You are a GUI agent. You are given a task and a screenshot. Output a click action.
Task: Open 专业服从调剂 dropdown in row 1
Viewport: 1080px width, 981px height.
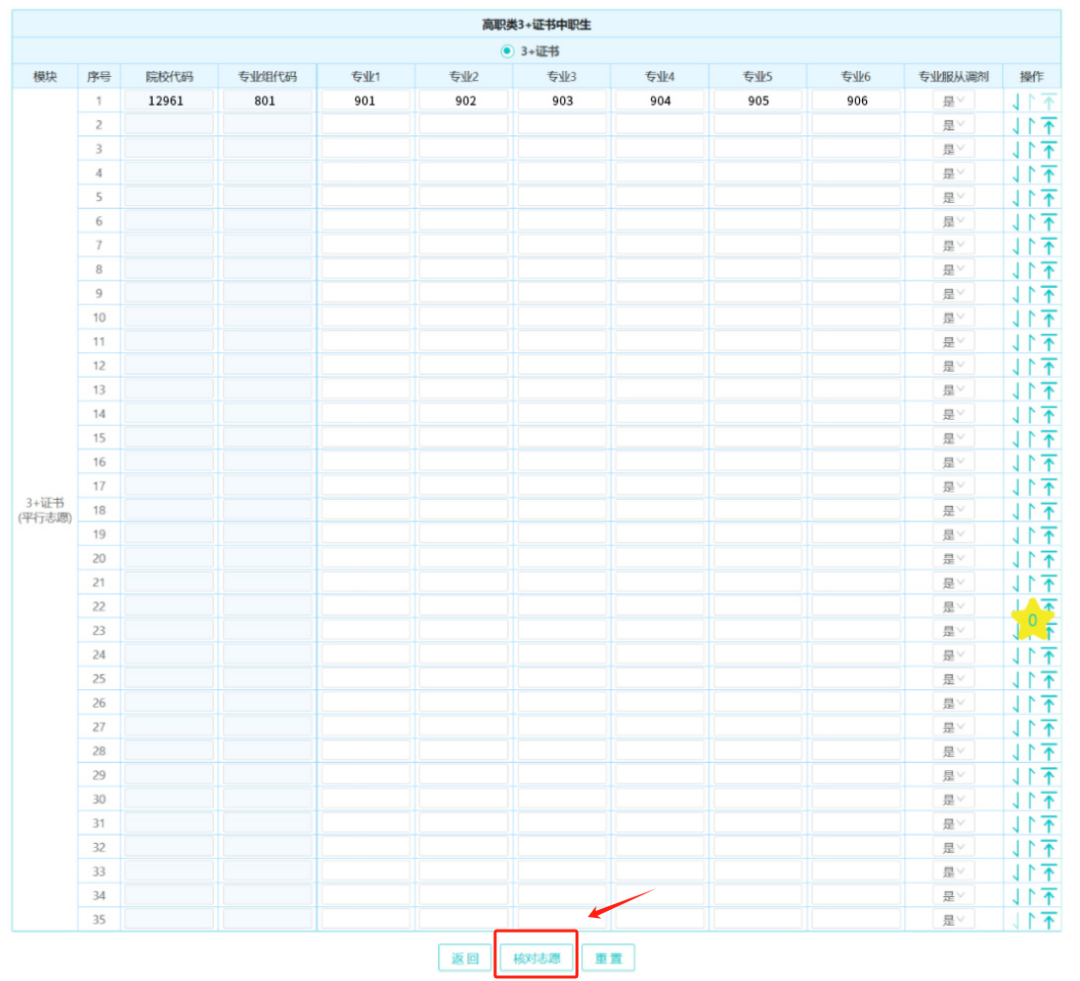click(953, 101)
